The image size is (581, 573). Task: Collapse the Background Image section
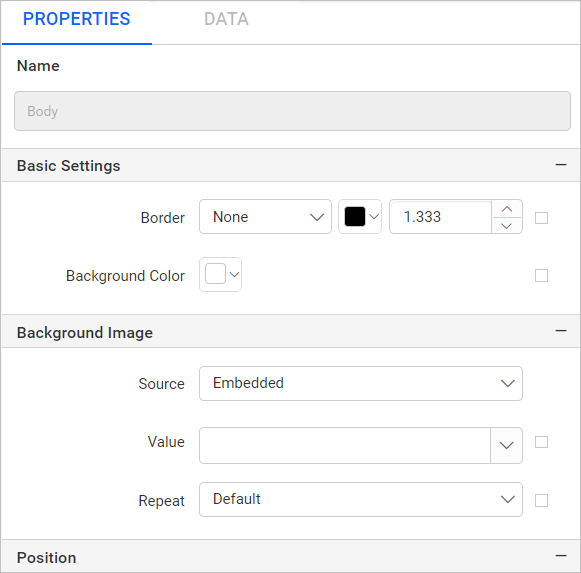click(561, 331)
